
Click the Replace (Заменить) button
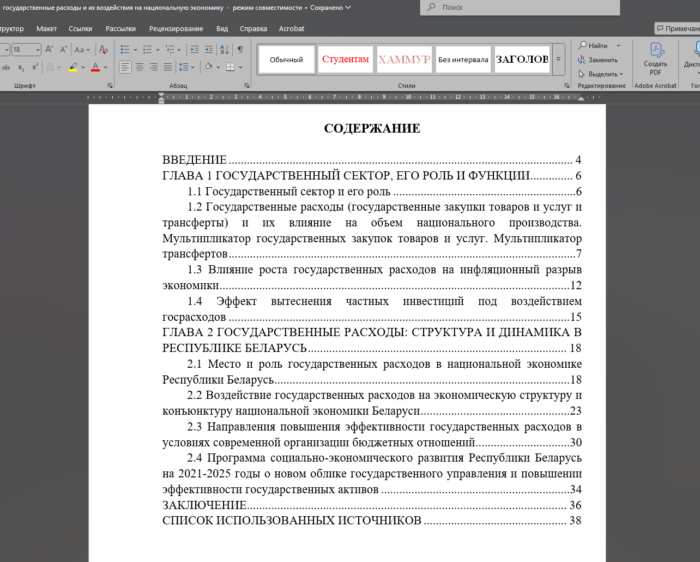pyautogui.click(x=598, y=59)
